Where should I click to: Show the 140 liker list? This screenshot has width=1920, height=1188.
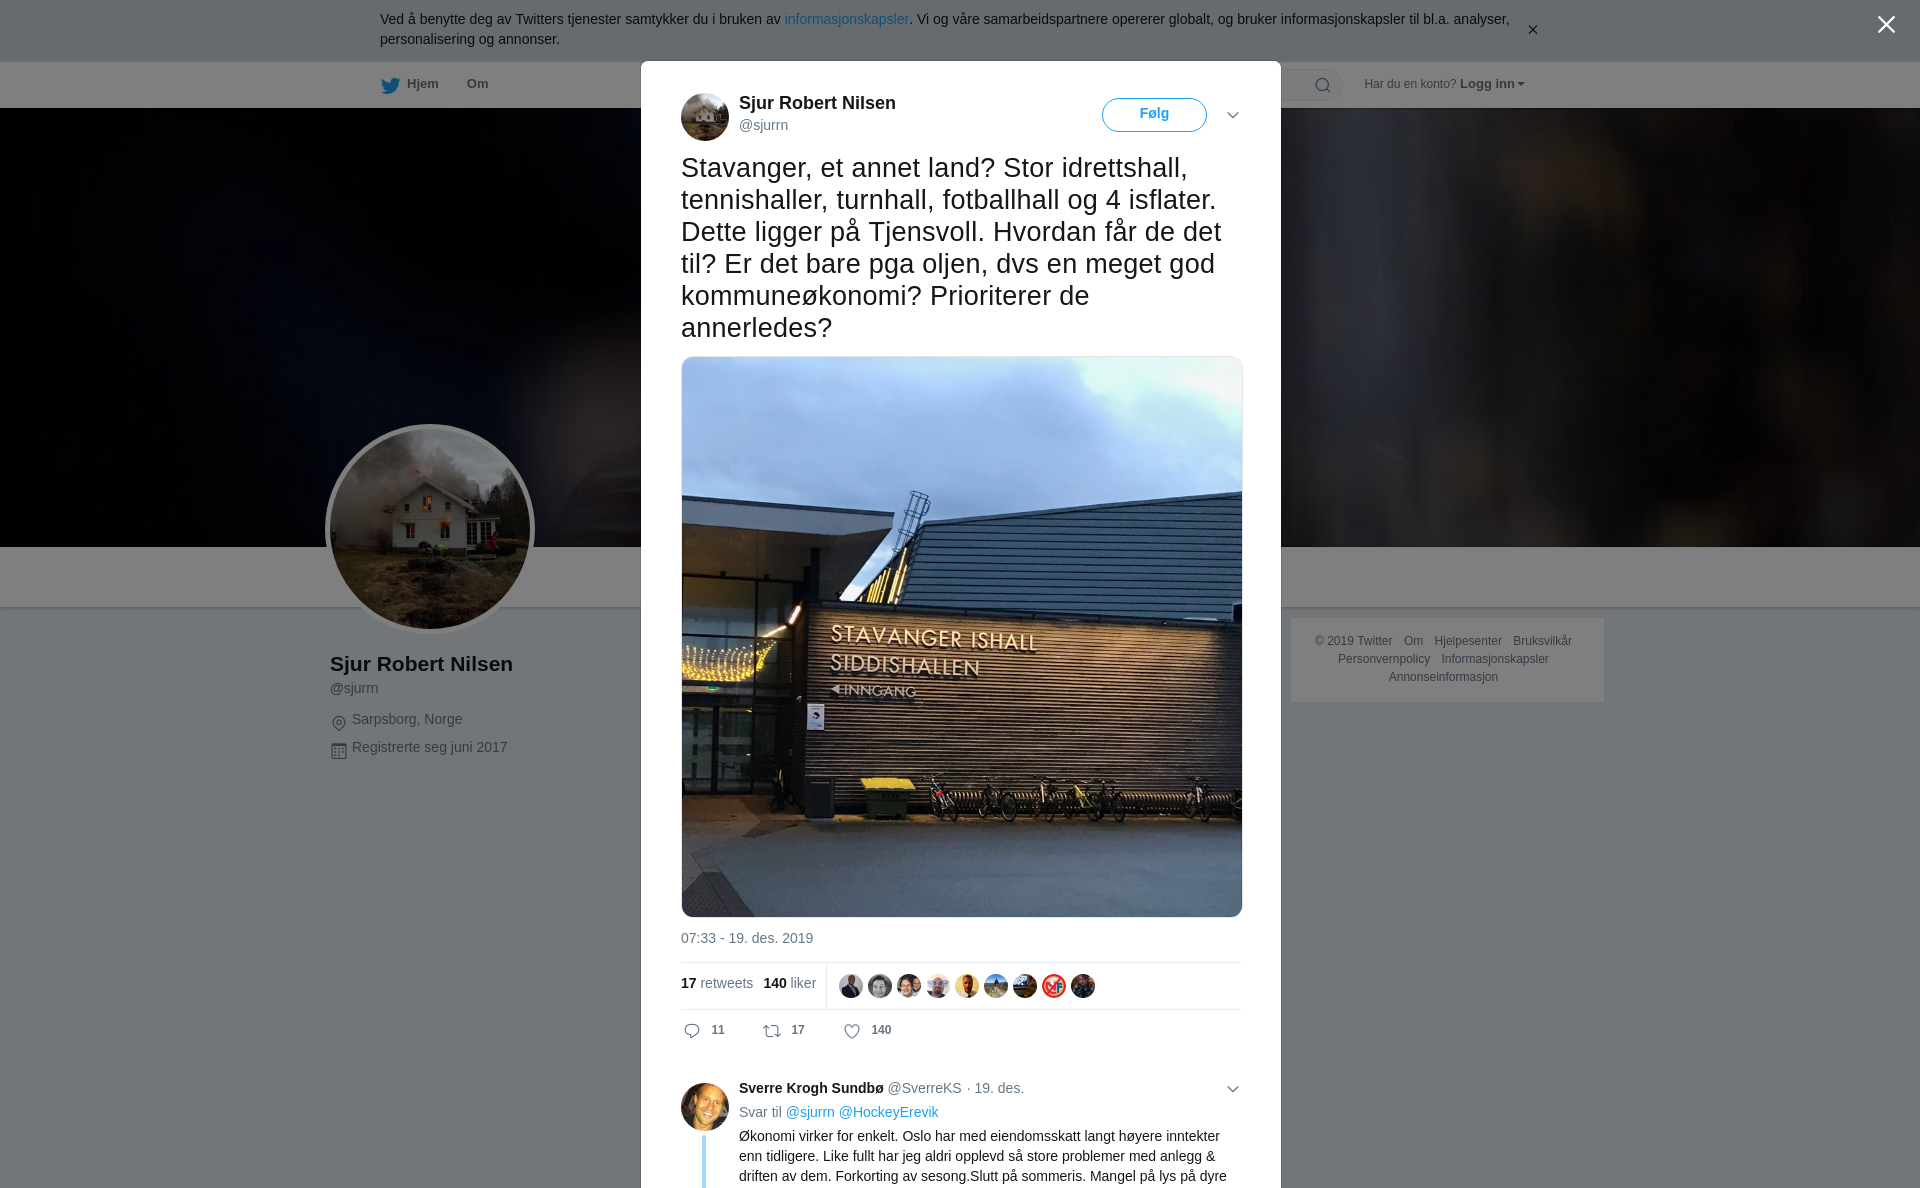point(789,983)
